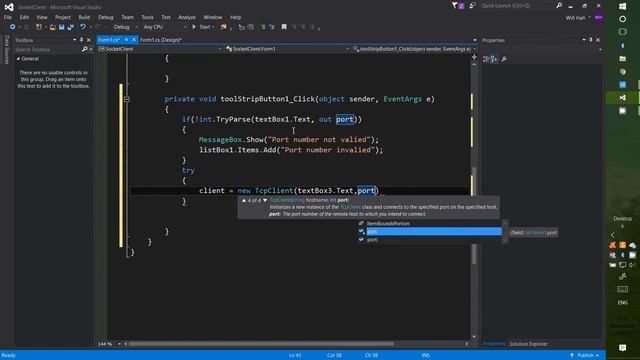Click the New Project toolbar icon
Viewport: 640px width, 360px height.
38,27
